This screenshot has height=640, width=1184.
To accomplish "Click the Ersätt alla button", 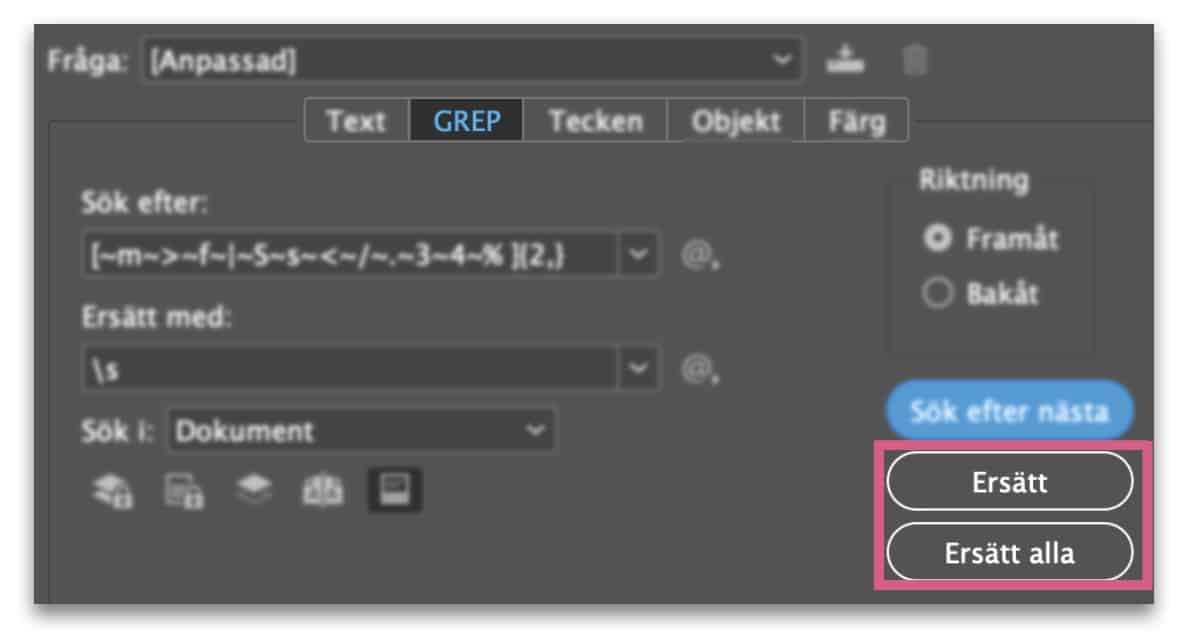I will [x=1010, y=553].
